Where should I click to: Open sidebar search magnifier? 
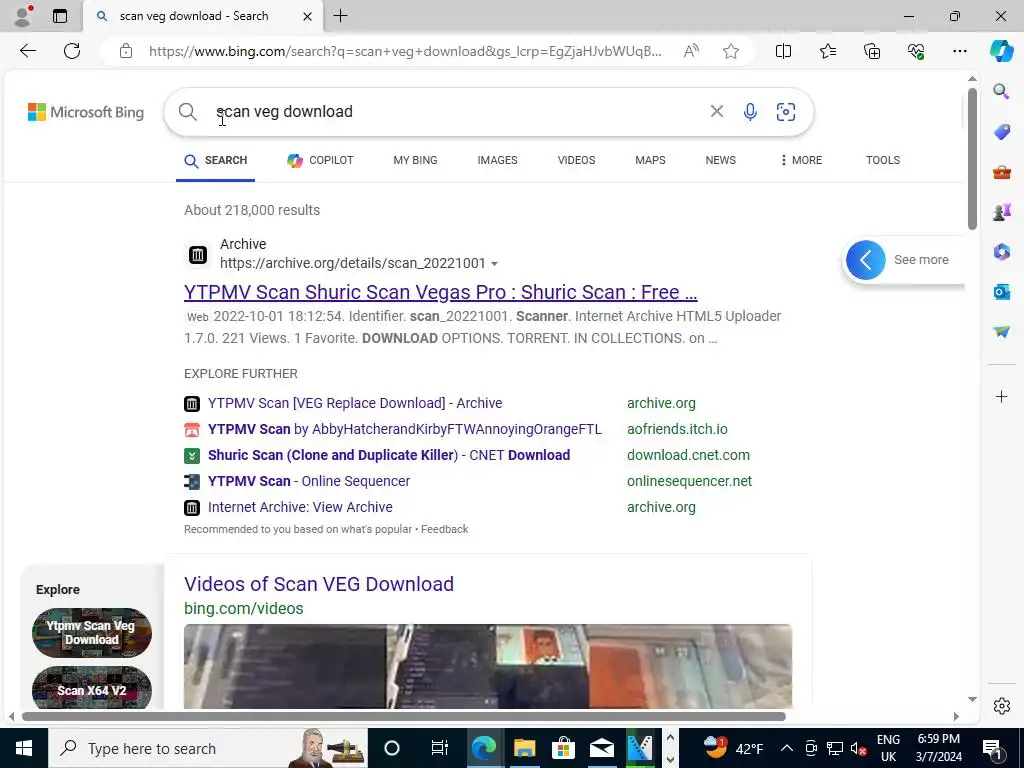1001,91
